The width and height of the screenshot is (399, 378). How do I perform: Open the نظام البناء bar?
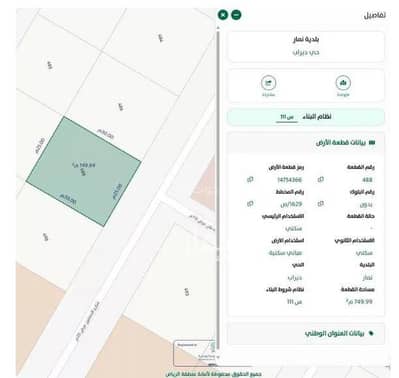[x=306, y=117]
